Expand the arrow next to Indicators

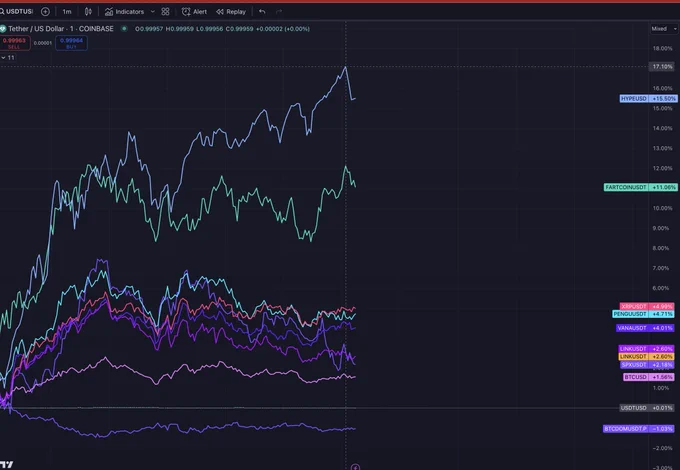tap(152, 12)
